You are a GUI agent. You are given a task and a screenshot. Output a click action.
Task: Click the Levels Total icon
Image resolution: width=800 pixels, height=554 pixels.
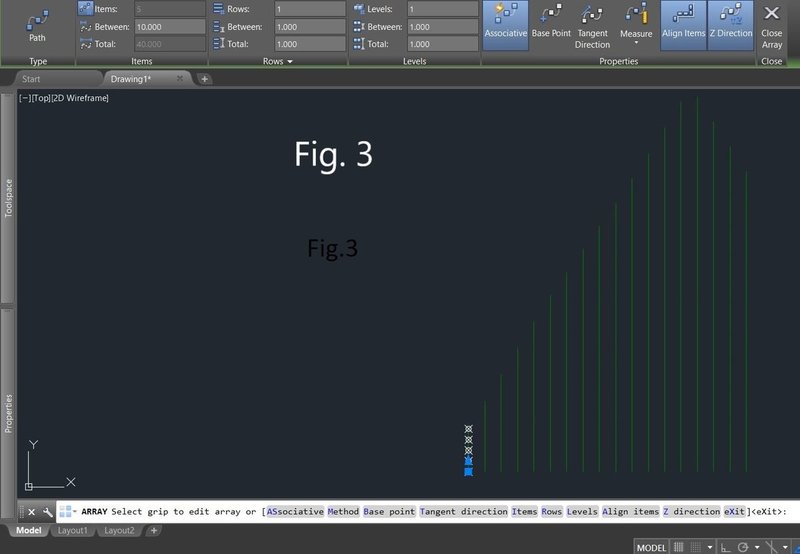[x=359, y=44]
